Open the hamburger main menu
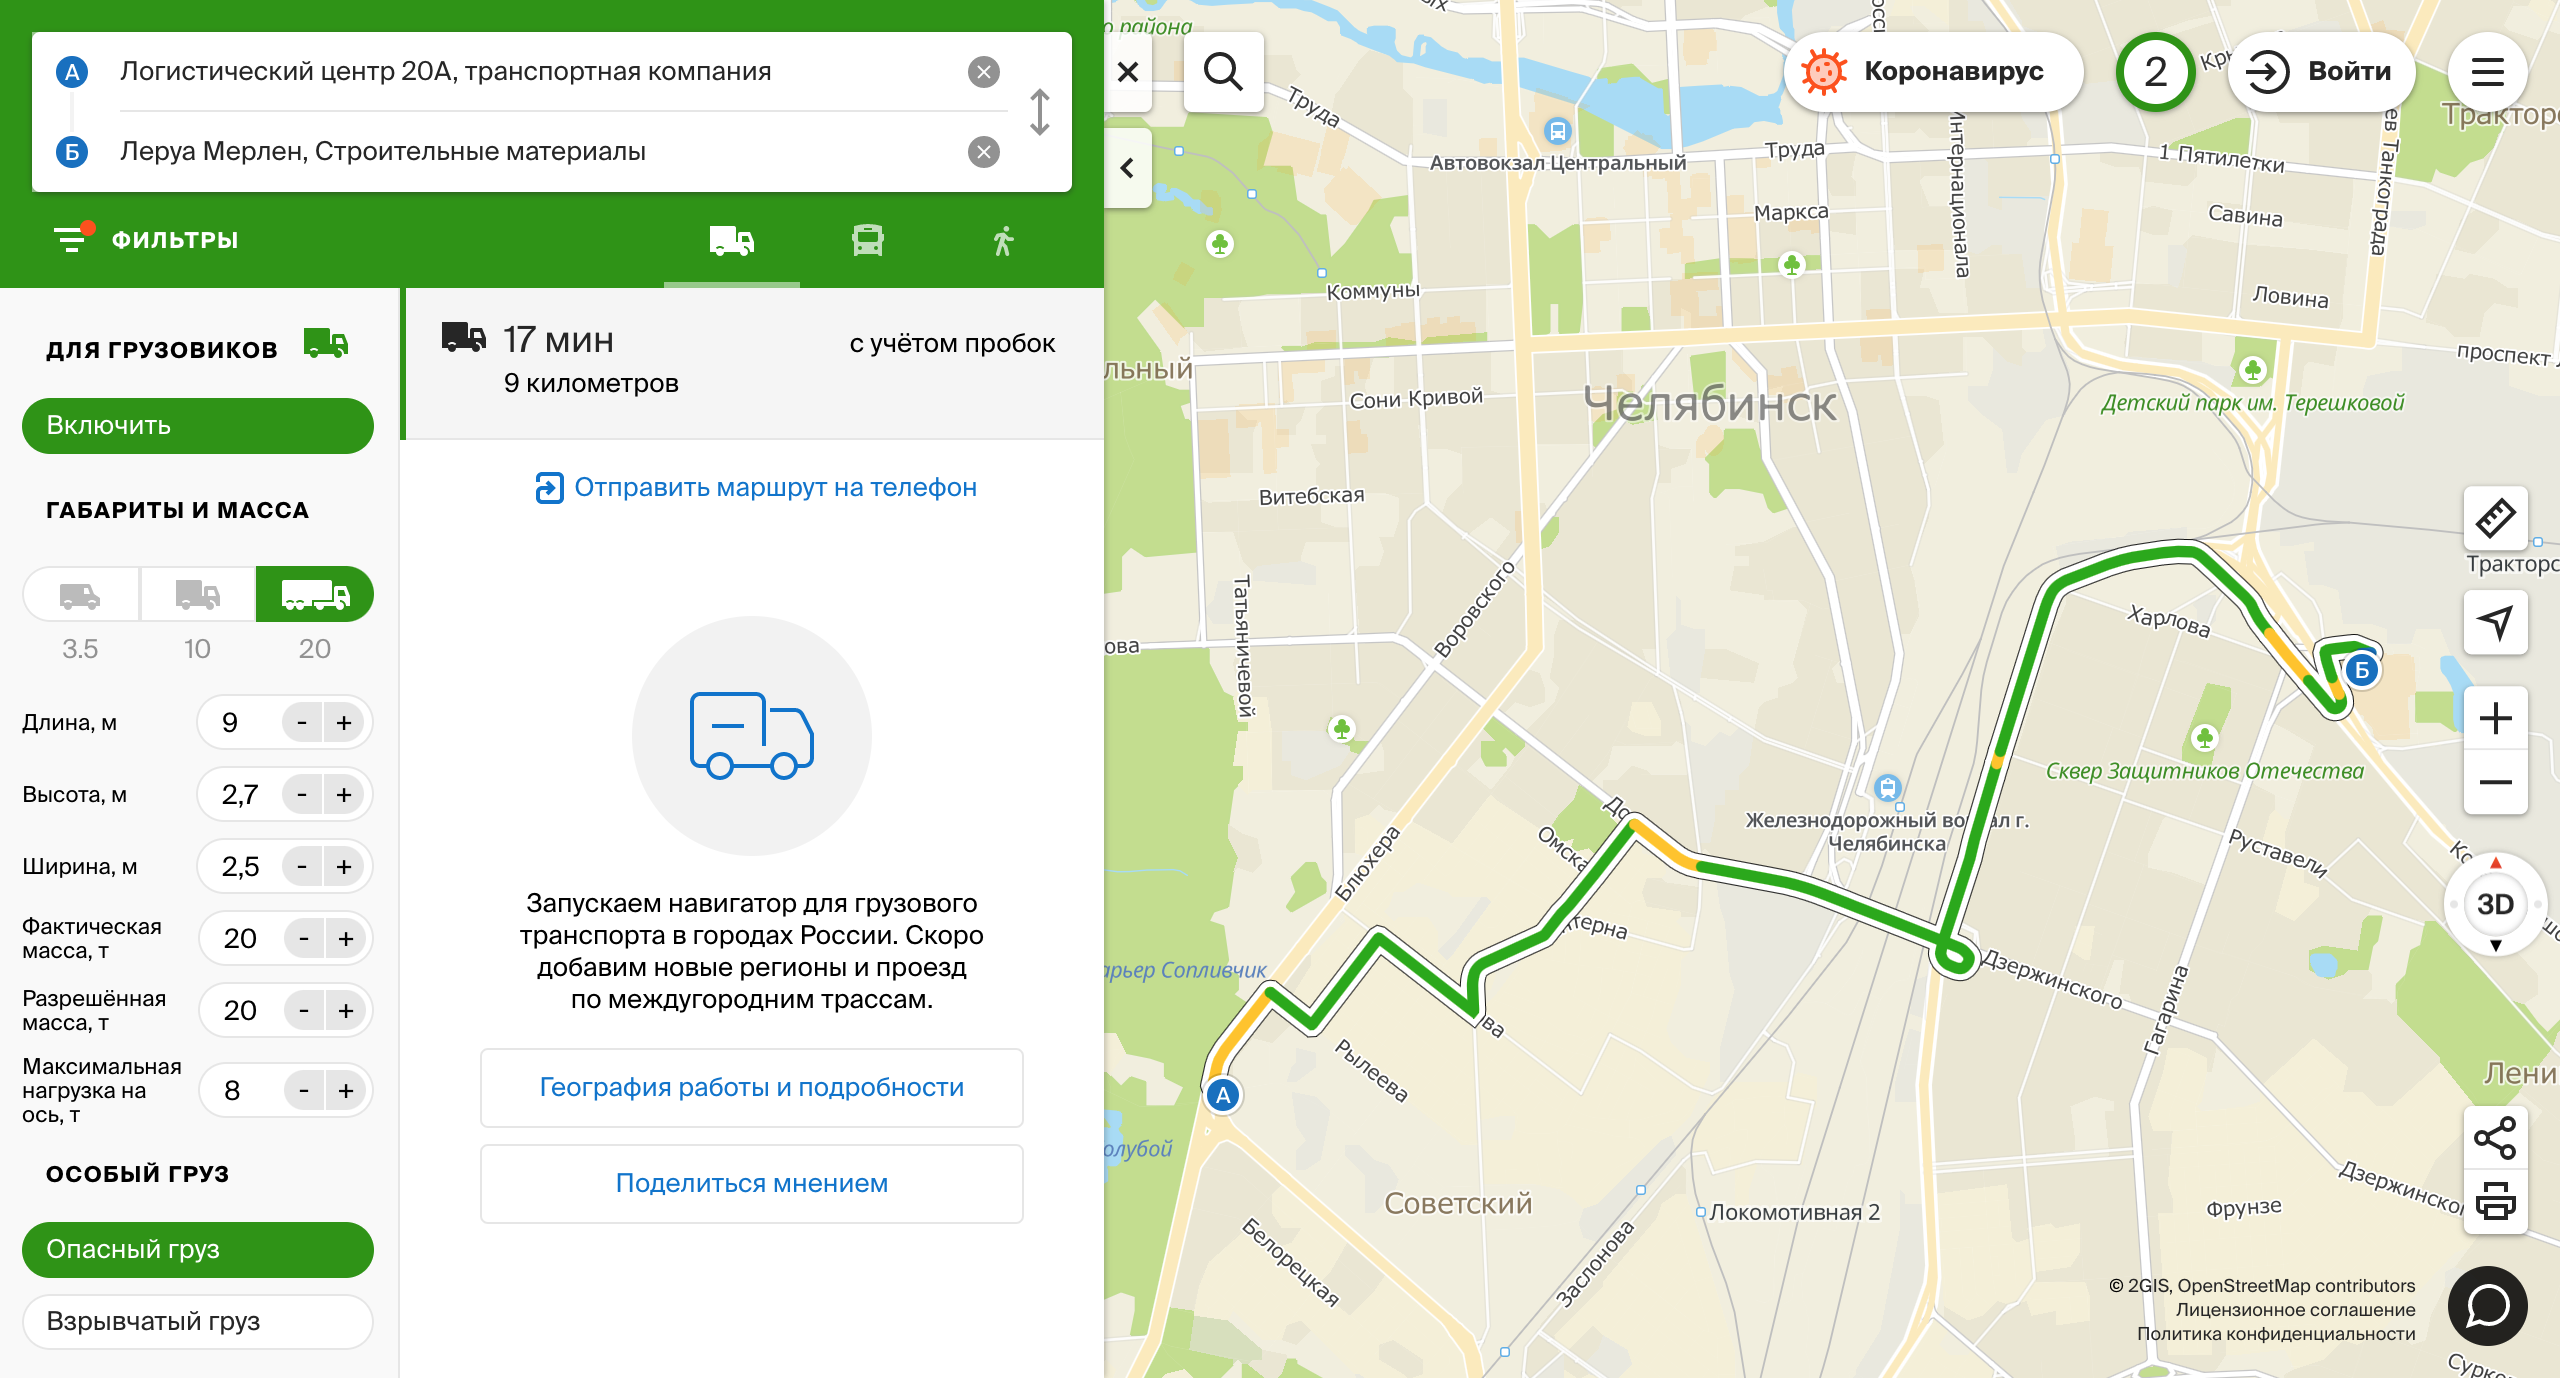2560x1378 pixels. [x=2487, y=72]
